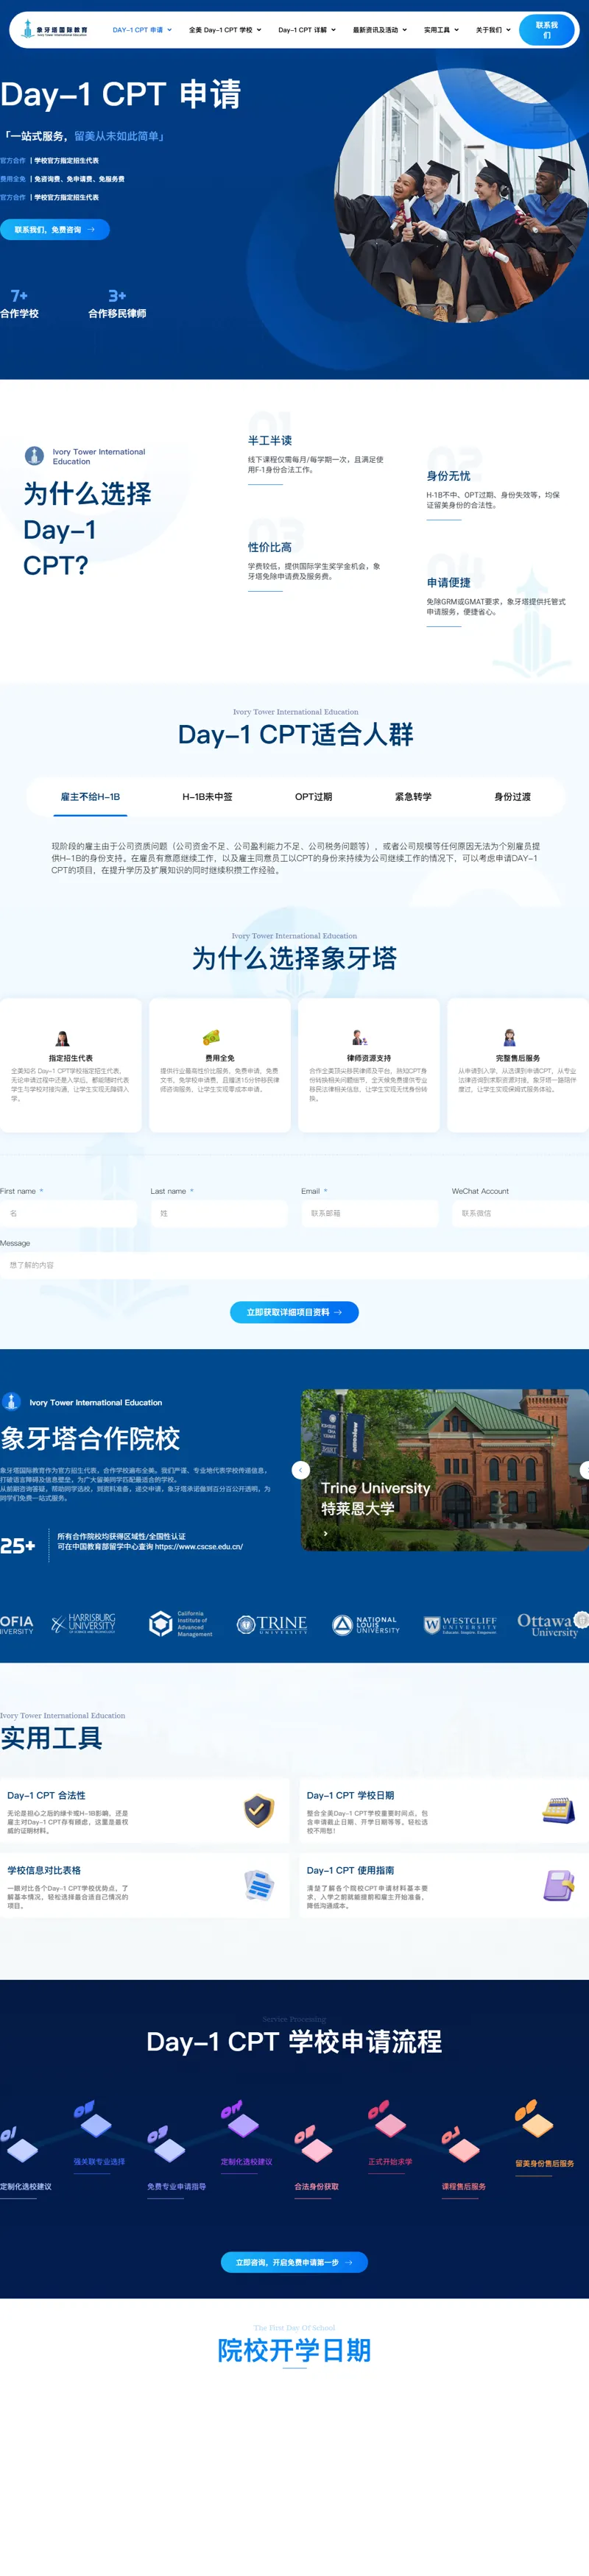Click the previous slide arrow on university carousel
The image size is (589, 2576).
[x=301, y=1470]
